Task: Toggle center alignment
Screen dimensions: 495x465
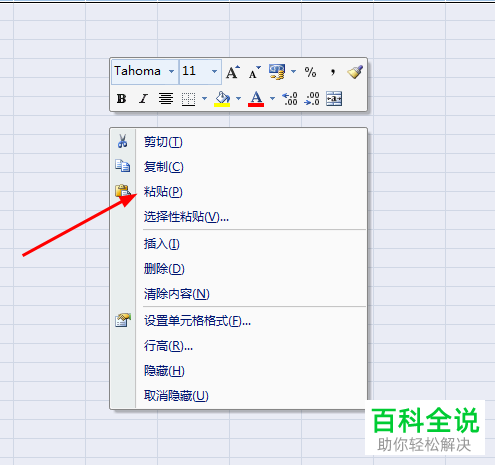Action: pos(166,99)
